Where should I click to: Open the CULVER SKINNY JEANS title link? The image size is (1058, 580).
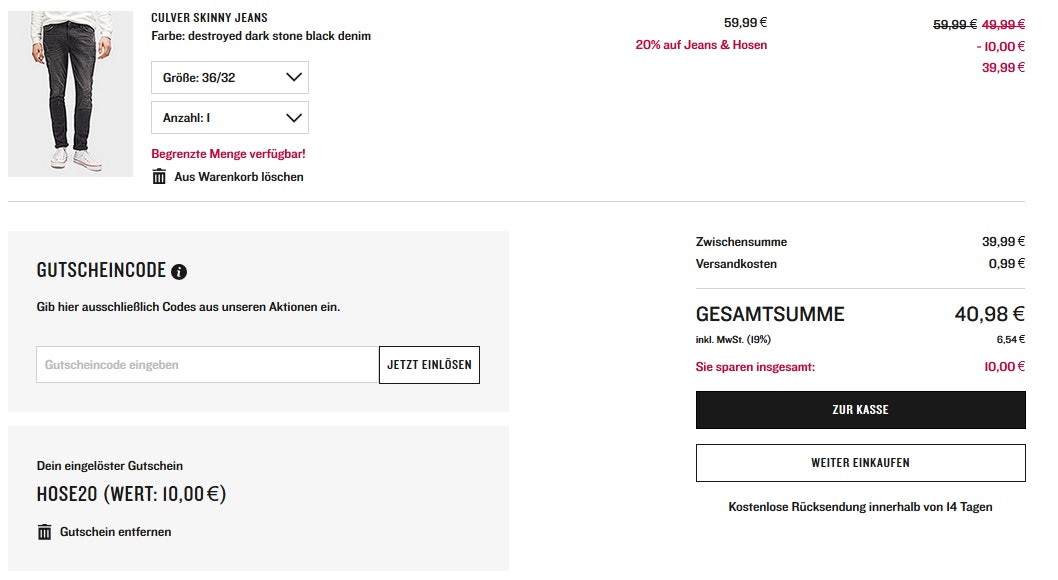tap(209, 18)
